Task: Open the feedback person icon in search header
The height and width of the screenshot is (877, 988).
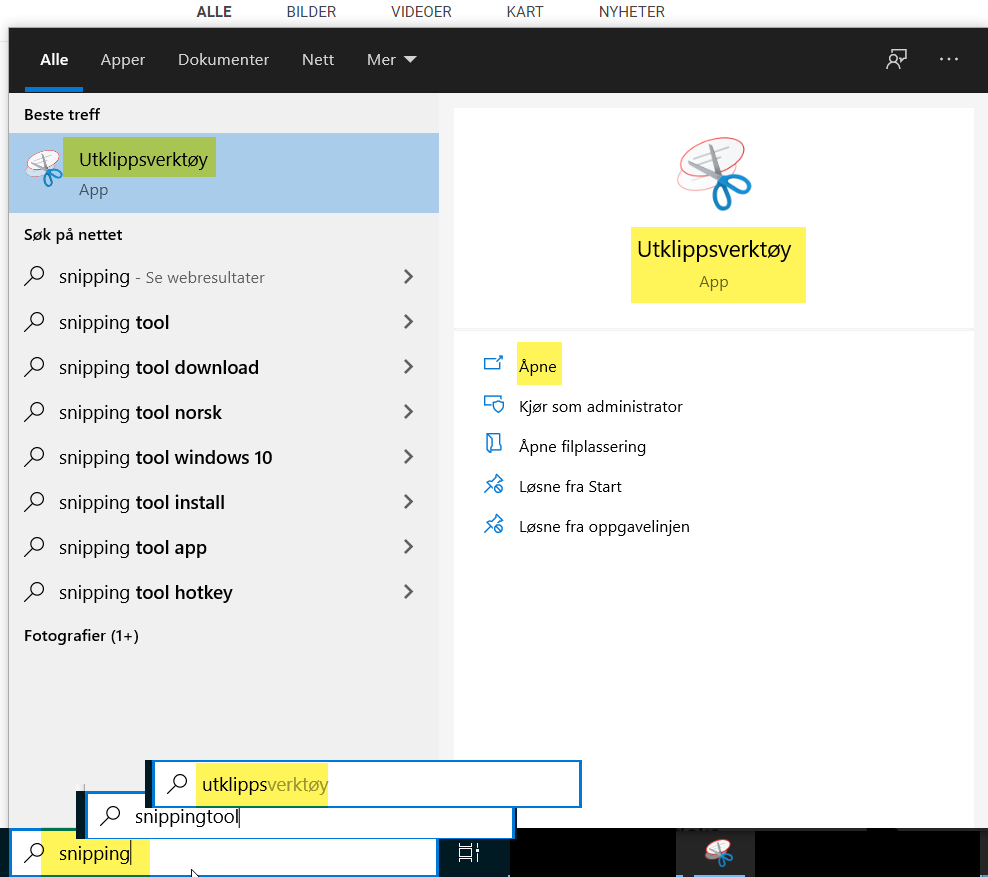Action: point(896,59)
